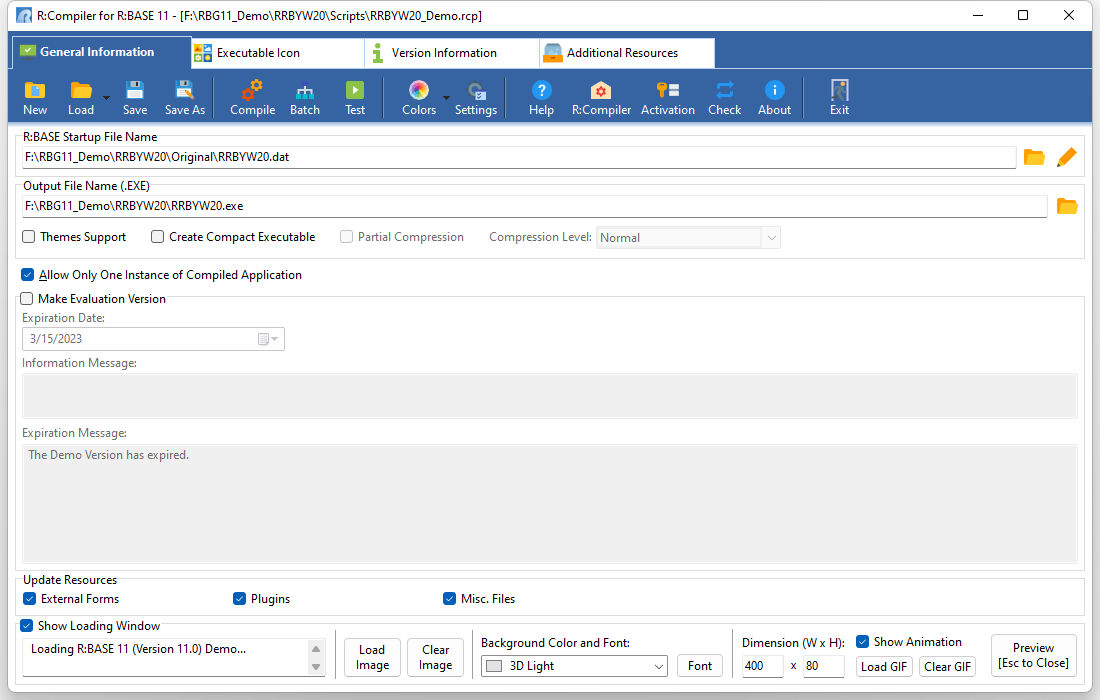1100x700 pixels.
Task: Click the Check updates icon
Action: coord(725,90)
